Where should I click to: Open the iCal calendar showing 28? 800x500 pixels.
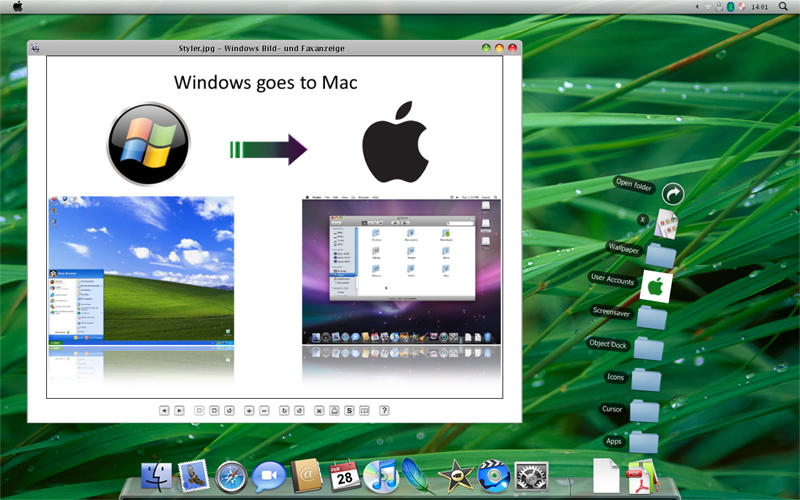(x=344, y=476)
